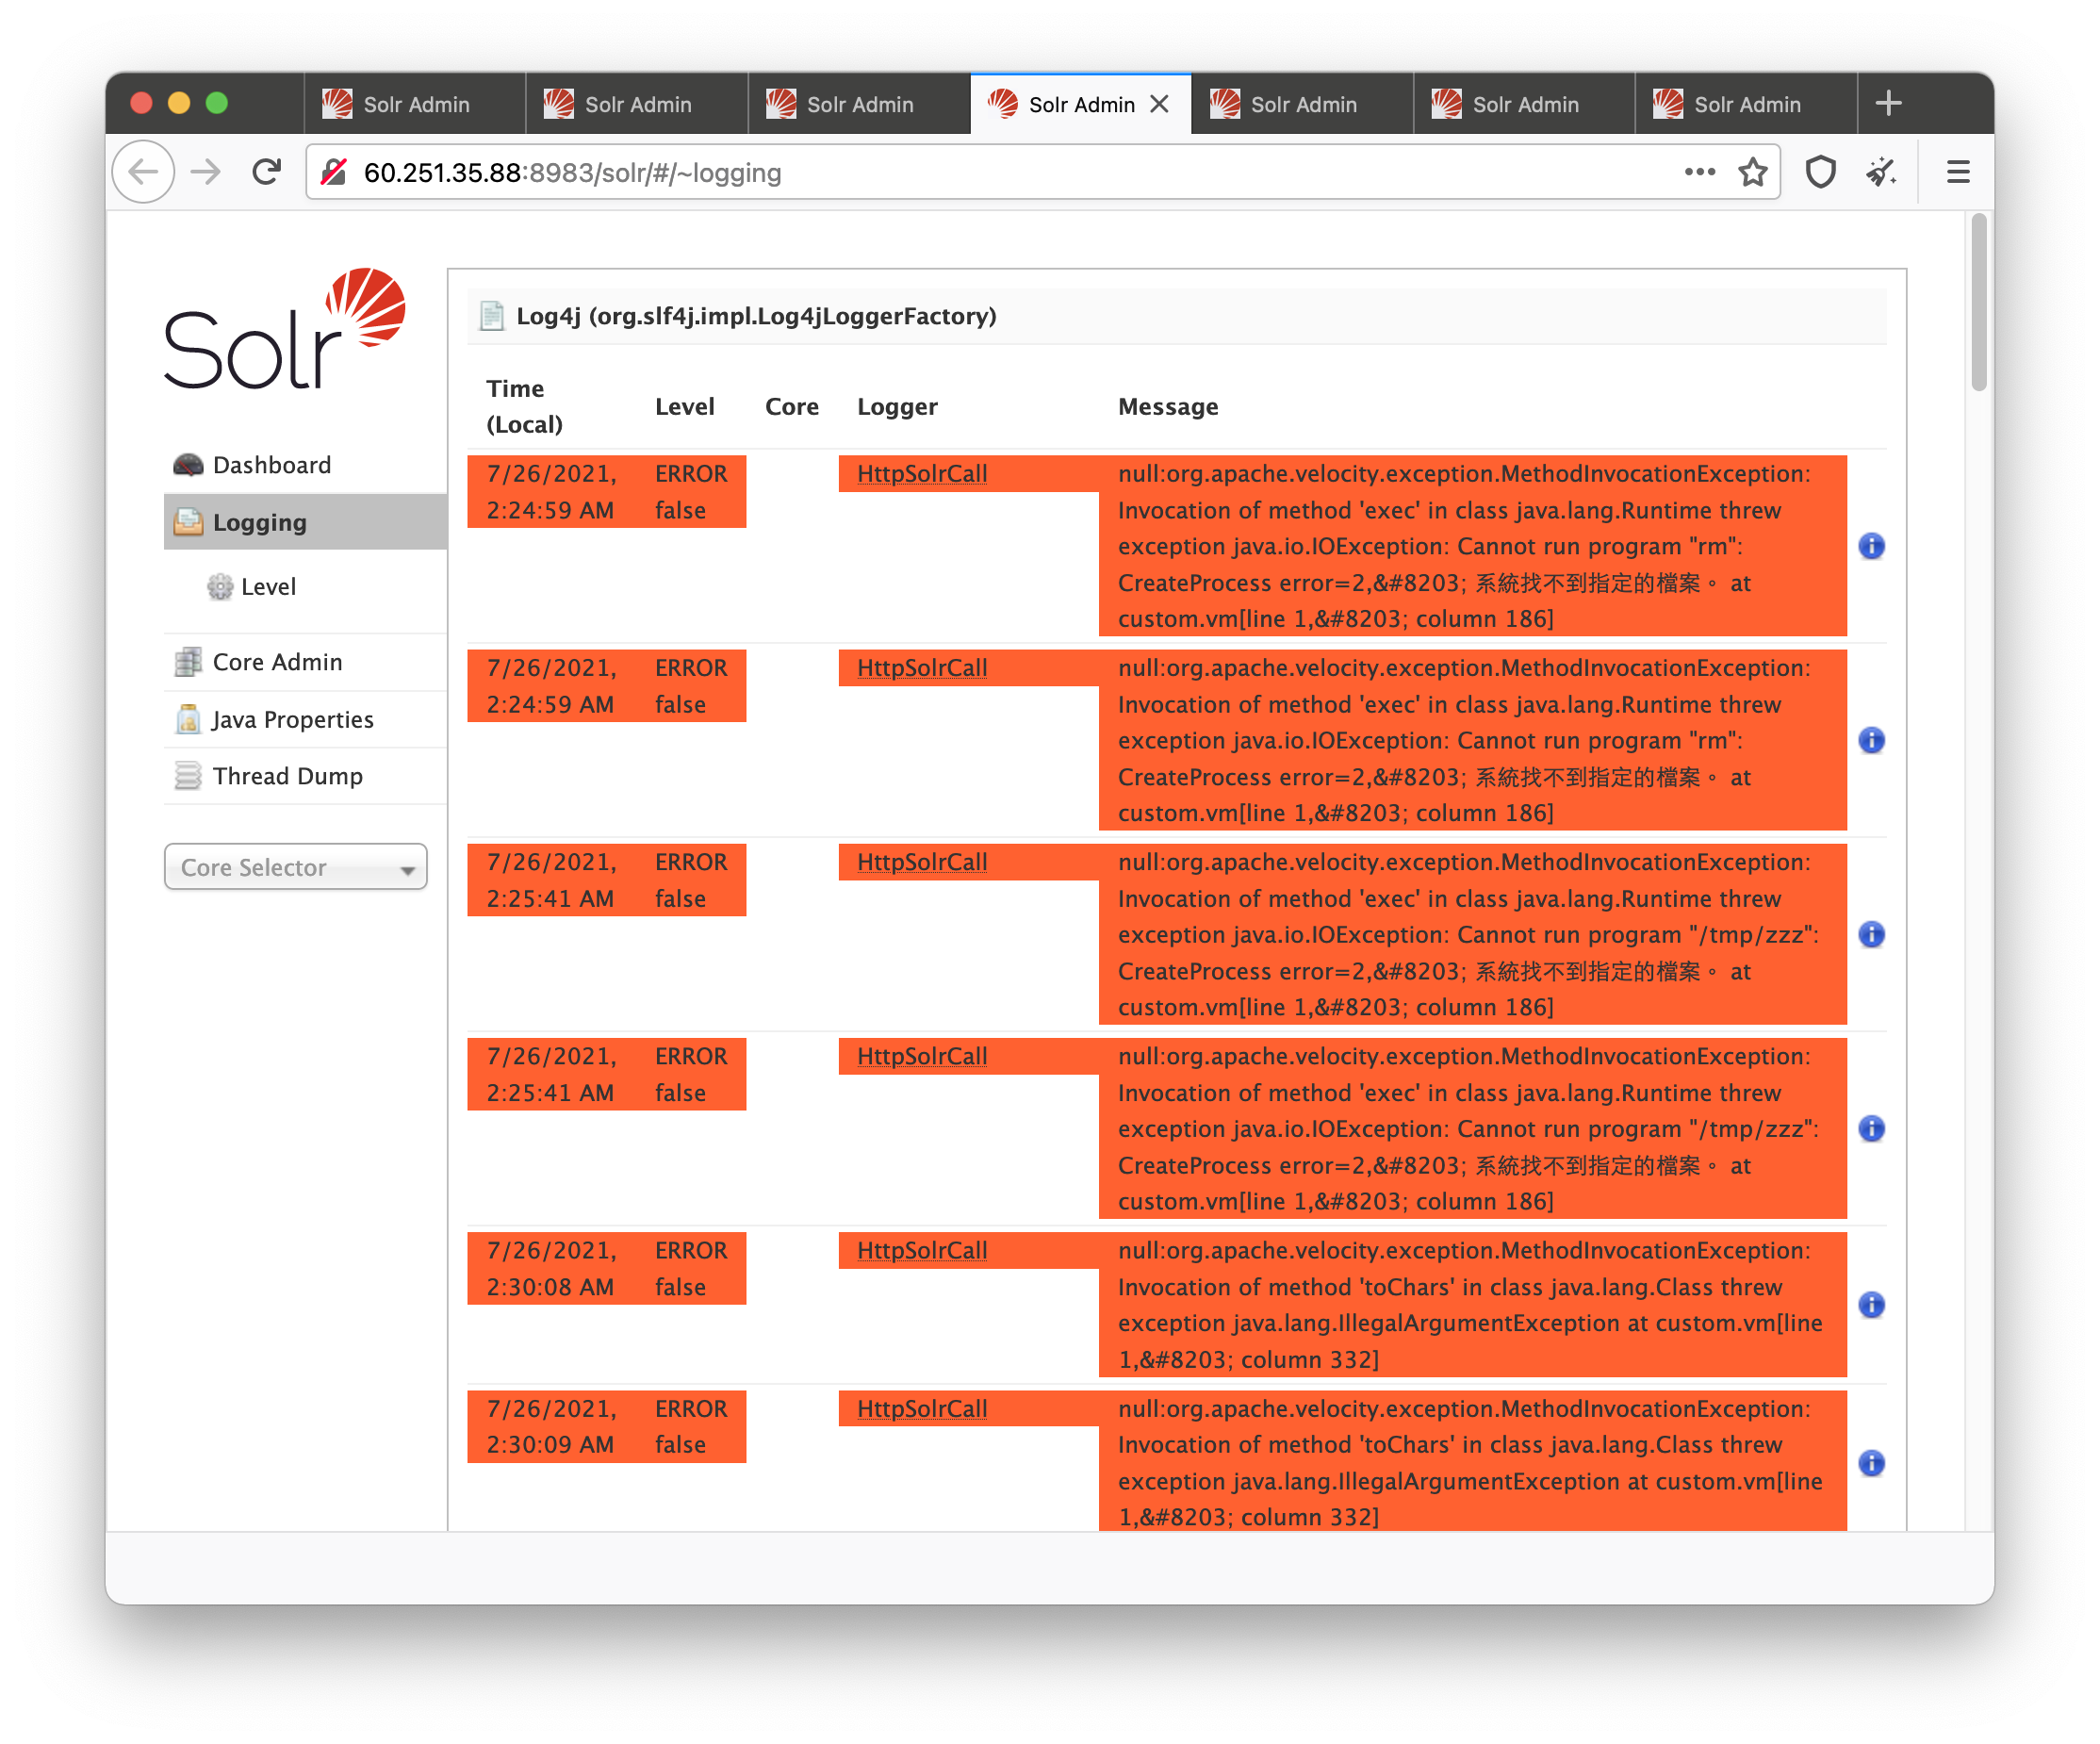Show info for second 2:24:59 AM error
This screenshot has height=1744, width=2100.
point(1871,740)
